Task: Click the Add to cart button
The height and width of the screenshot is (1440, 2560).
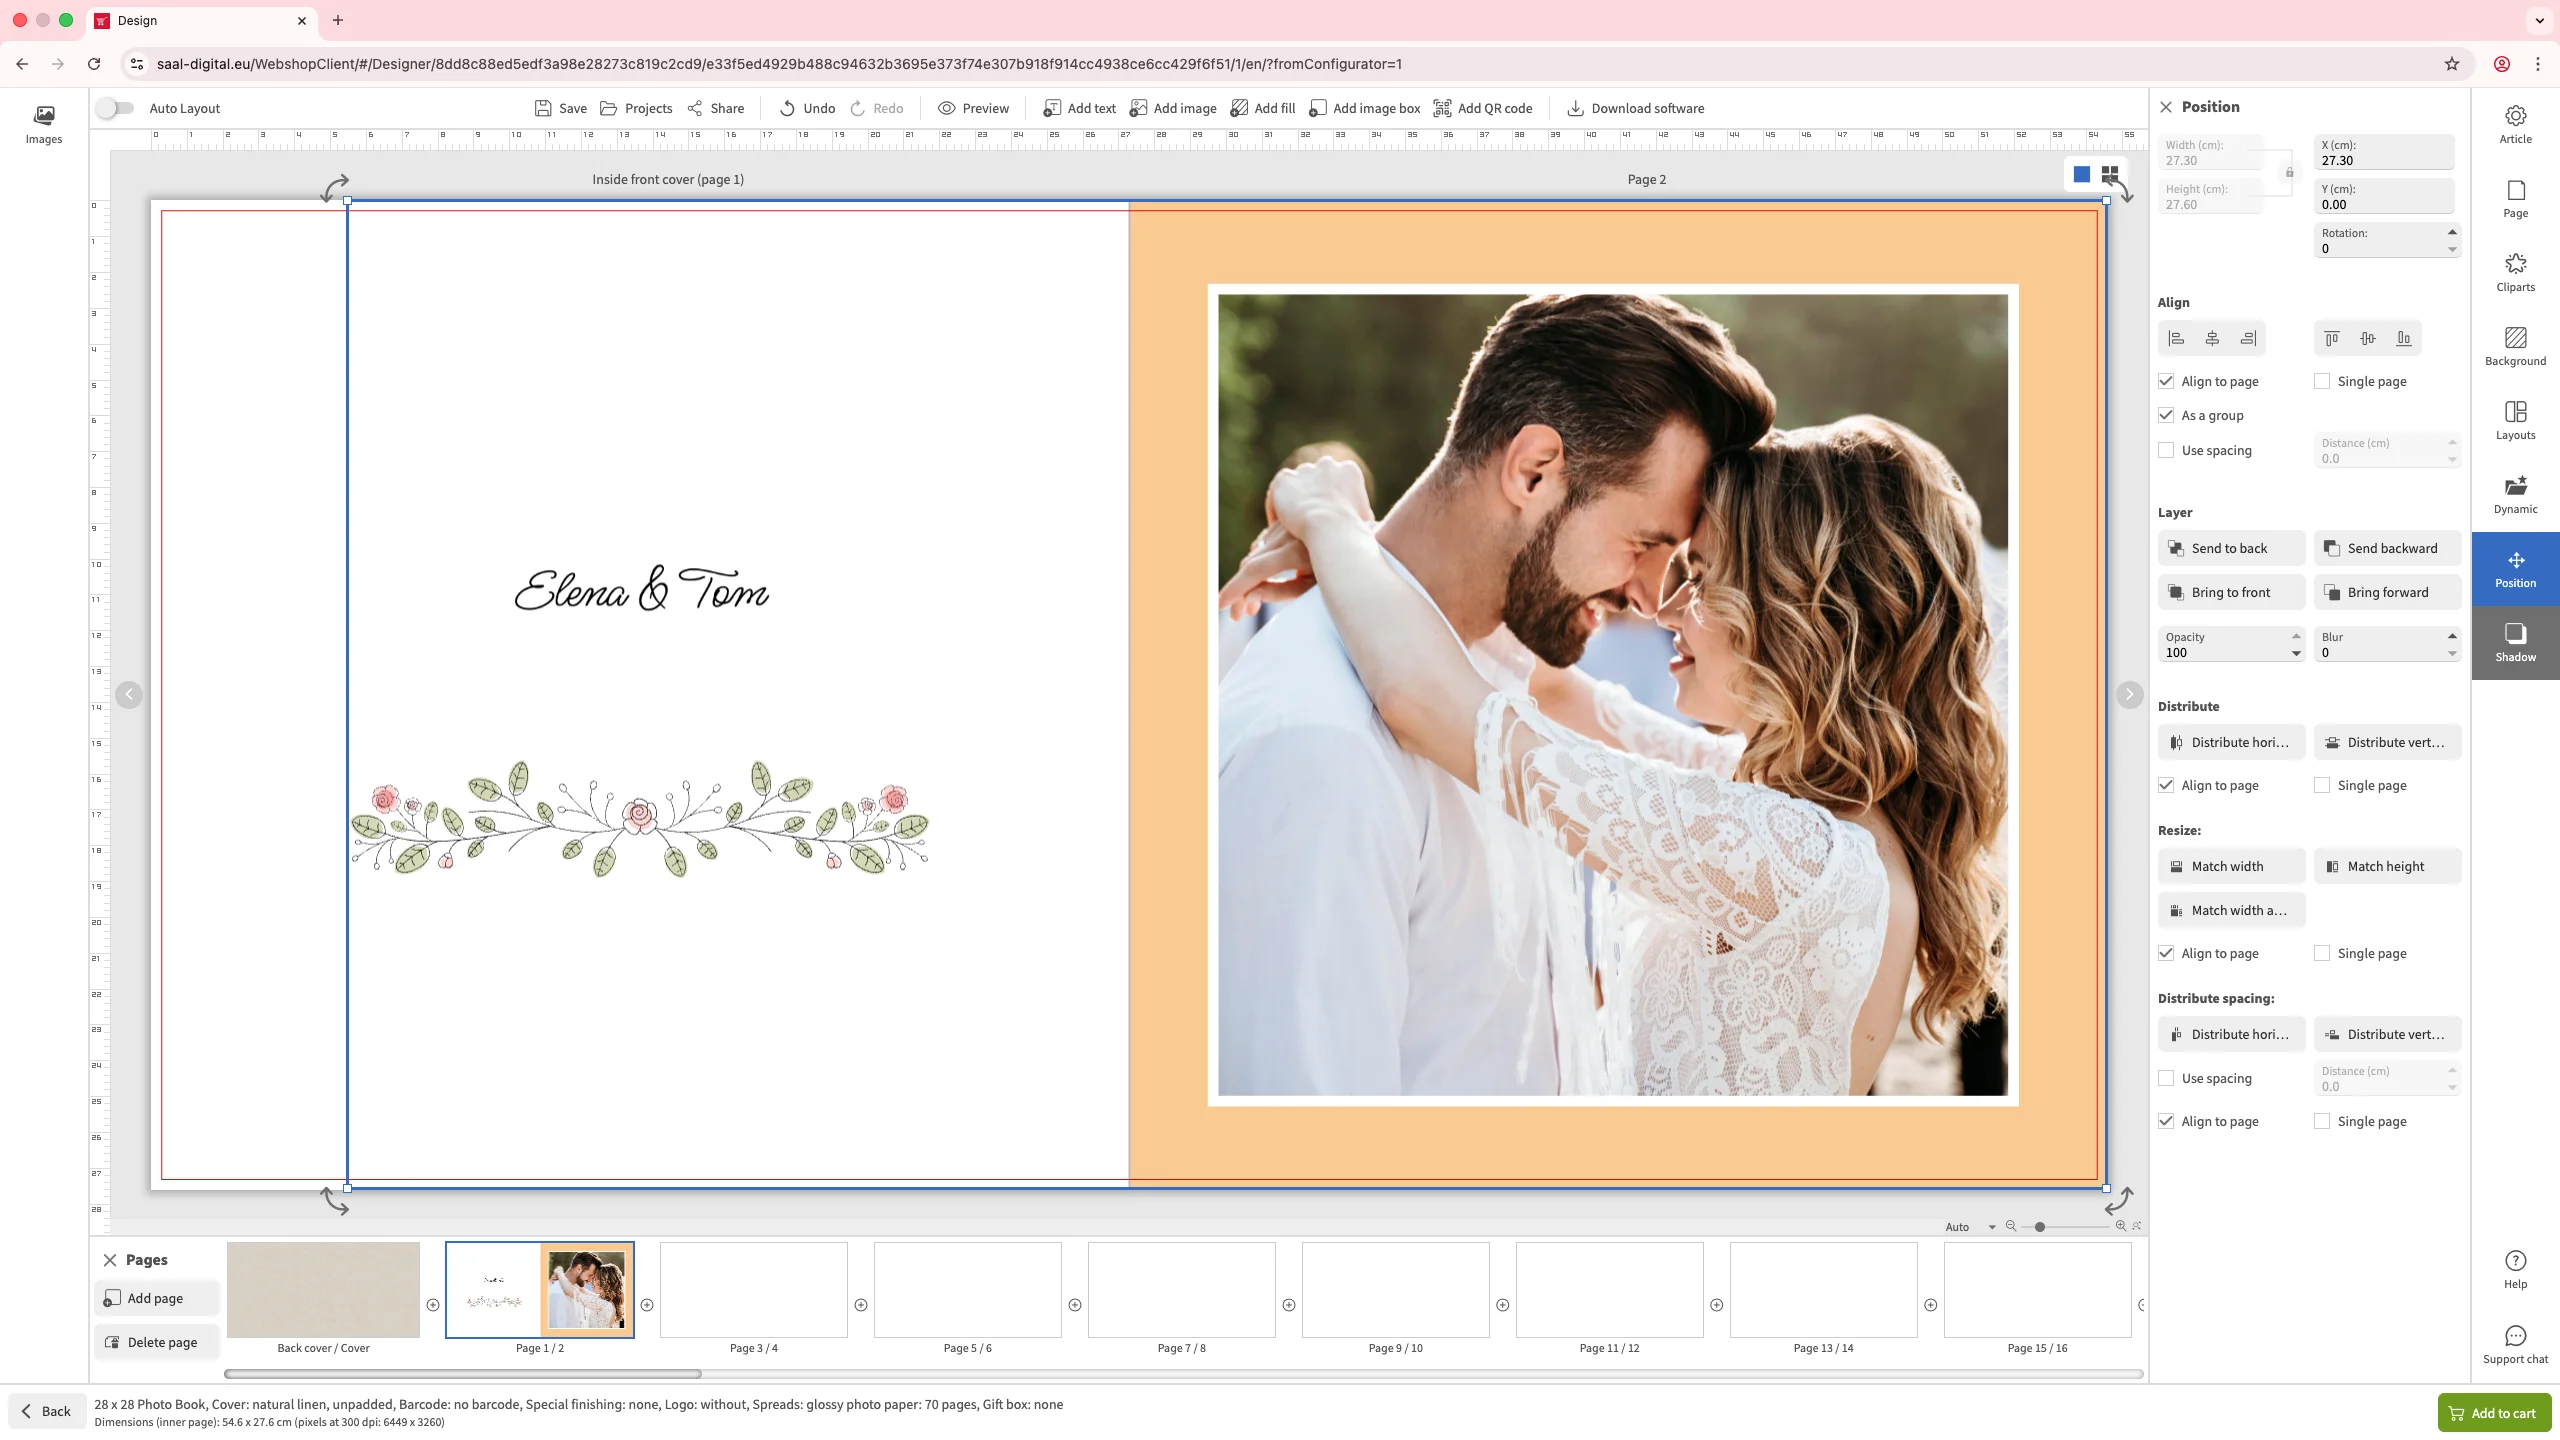Action: (2493, 1413)
